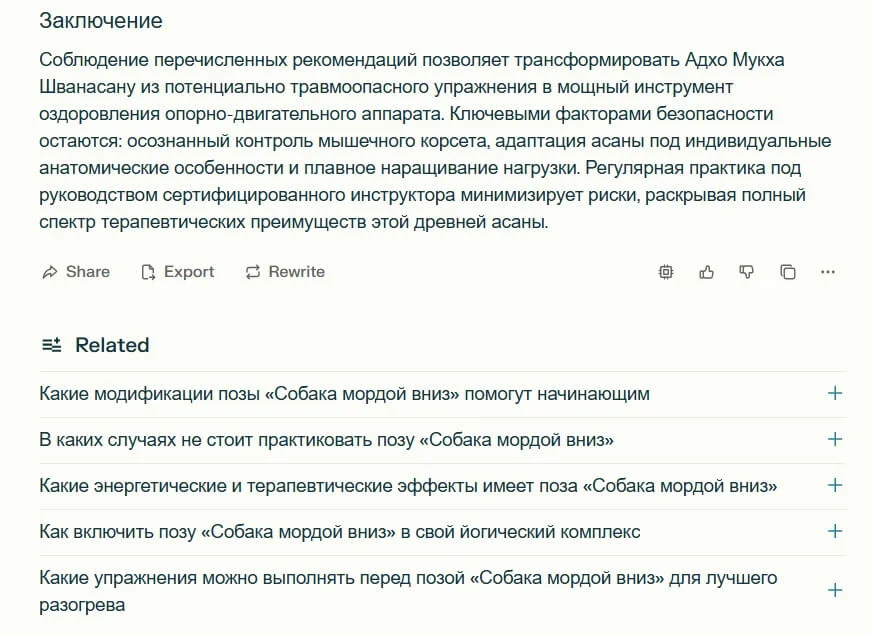872x635 pixels.
Task: Click the Related list icon
Action: 51,345
